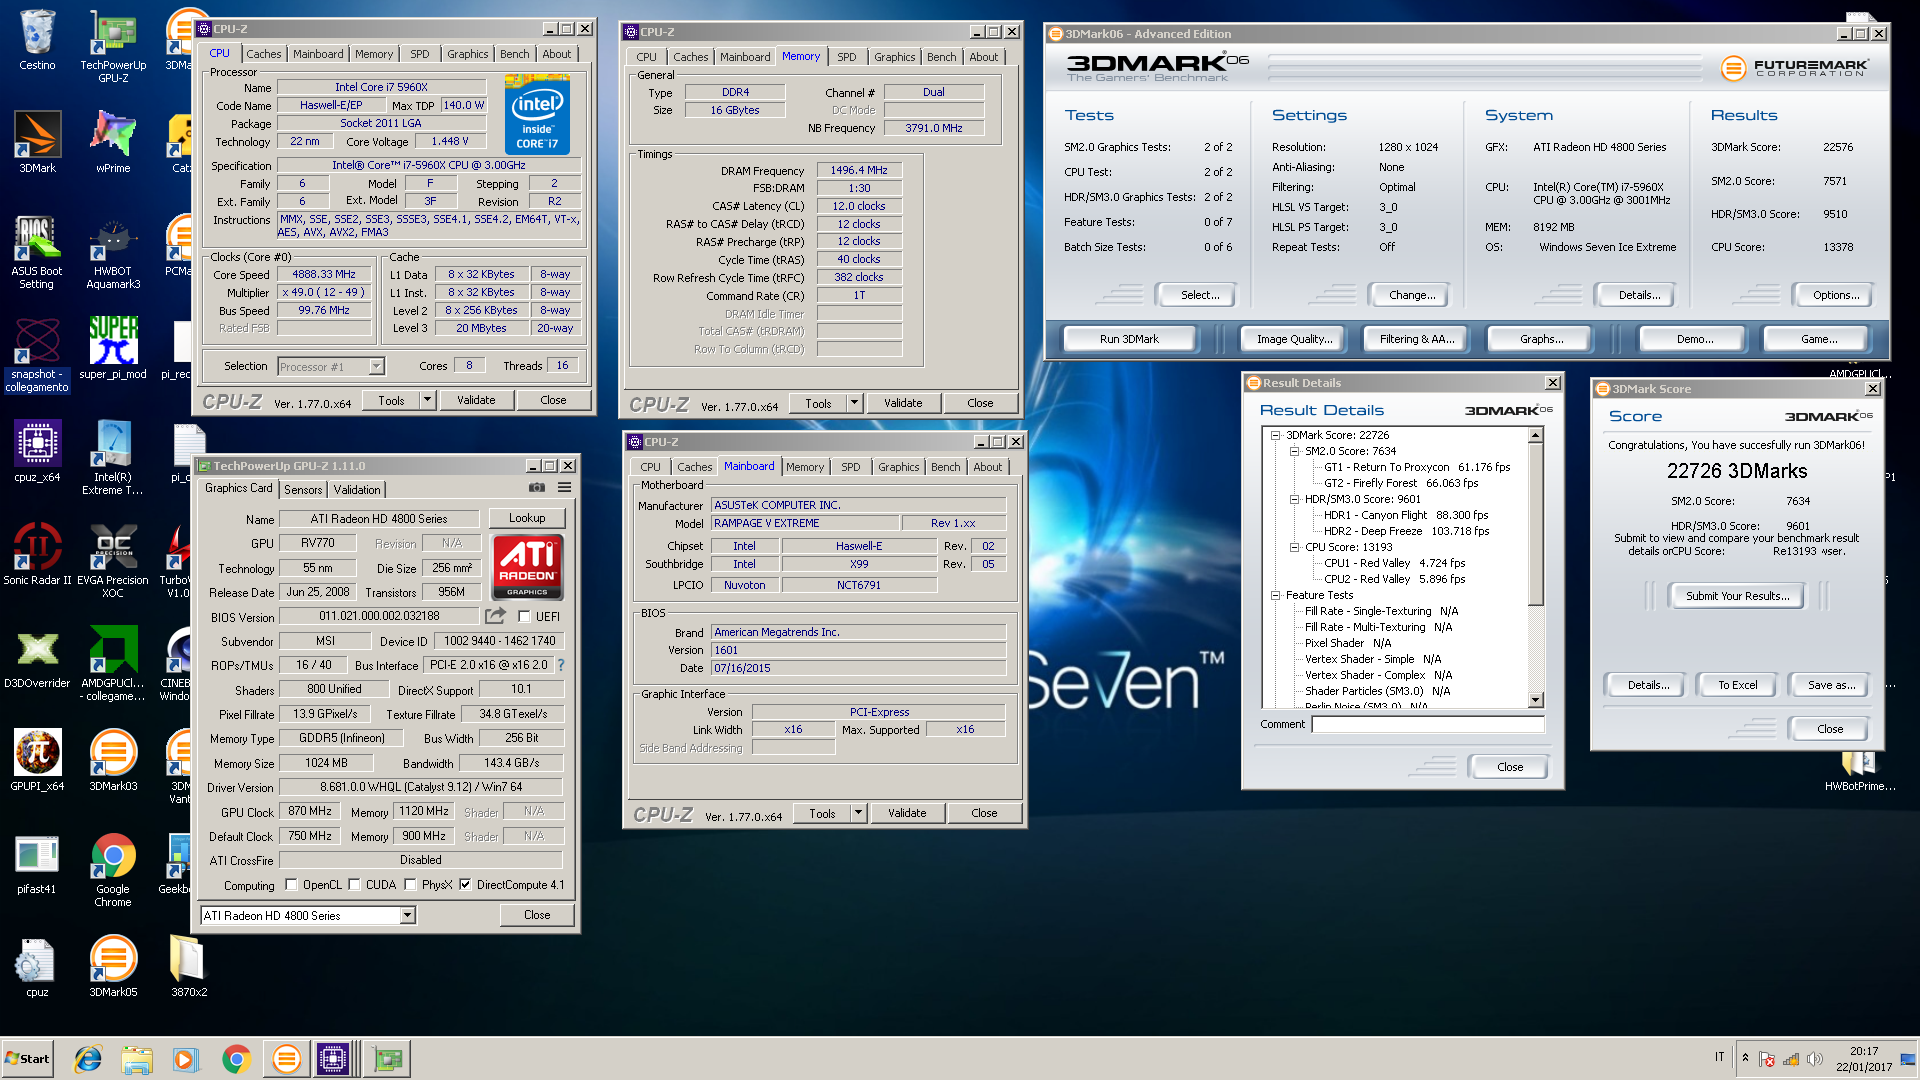
Task: Switch to SPD tab in CPU-Z Memory window
Action: coord(846,57)
